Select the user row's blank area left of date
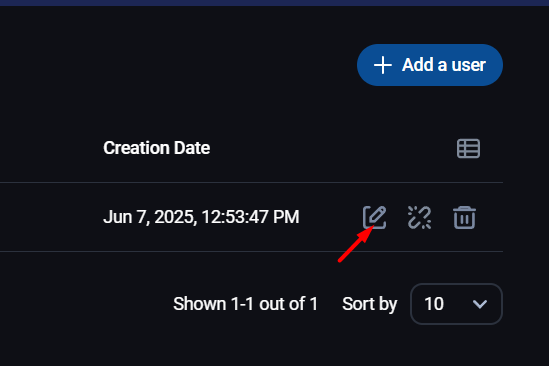This screenshot has height=366, width=549. point(51,217)
